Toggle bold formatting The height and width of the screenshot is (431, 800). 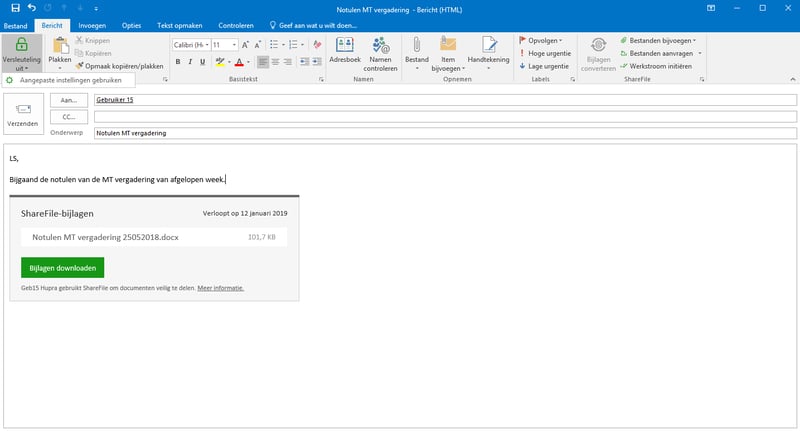(x=178, y=62)
